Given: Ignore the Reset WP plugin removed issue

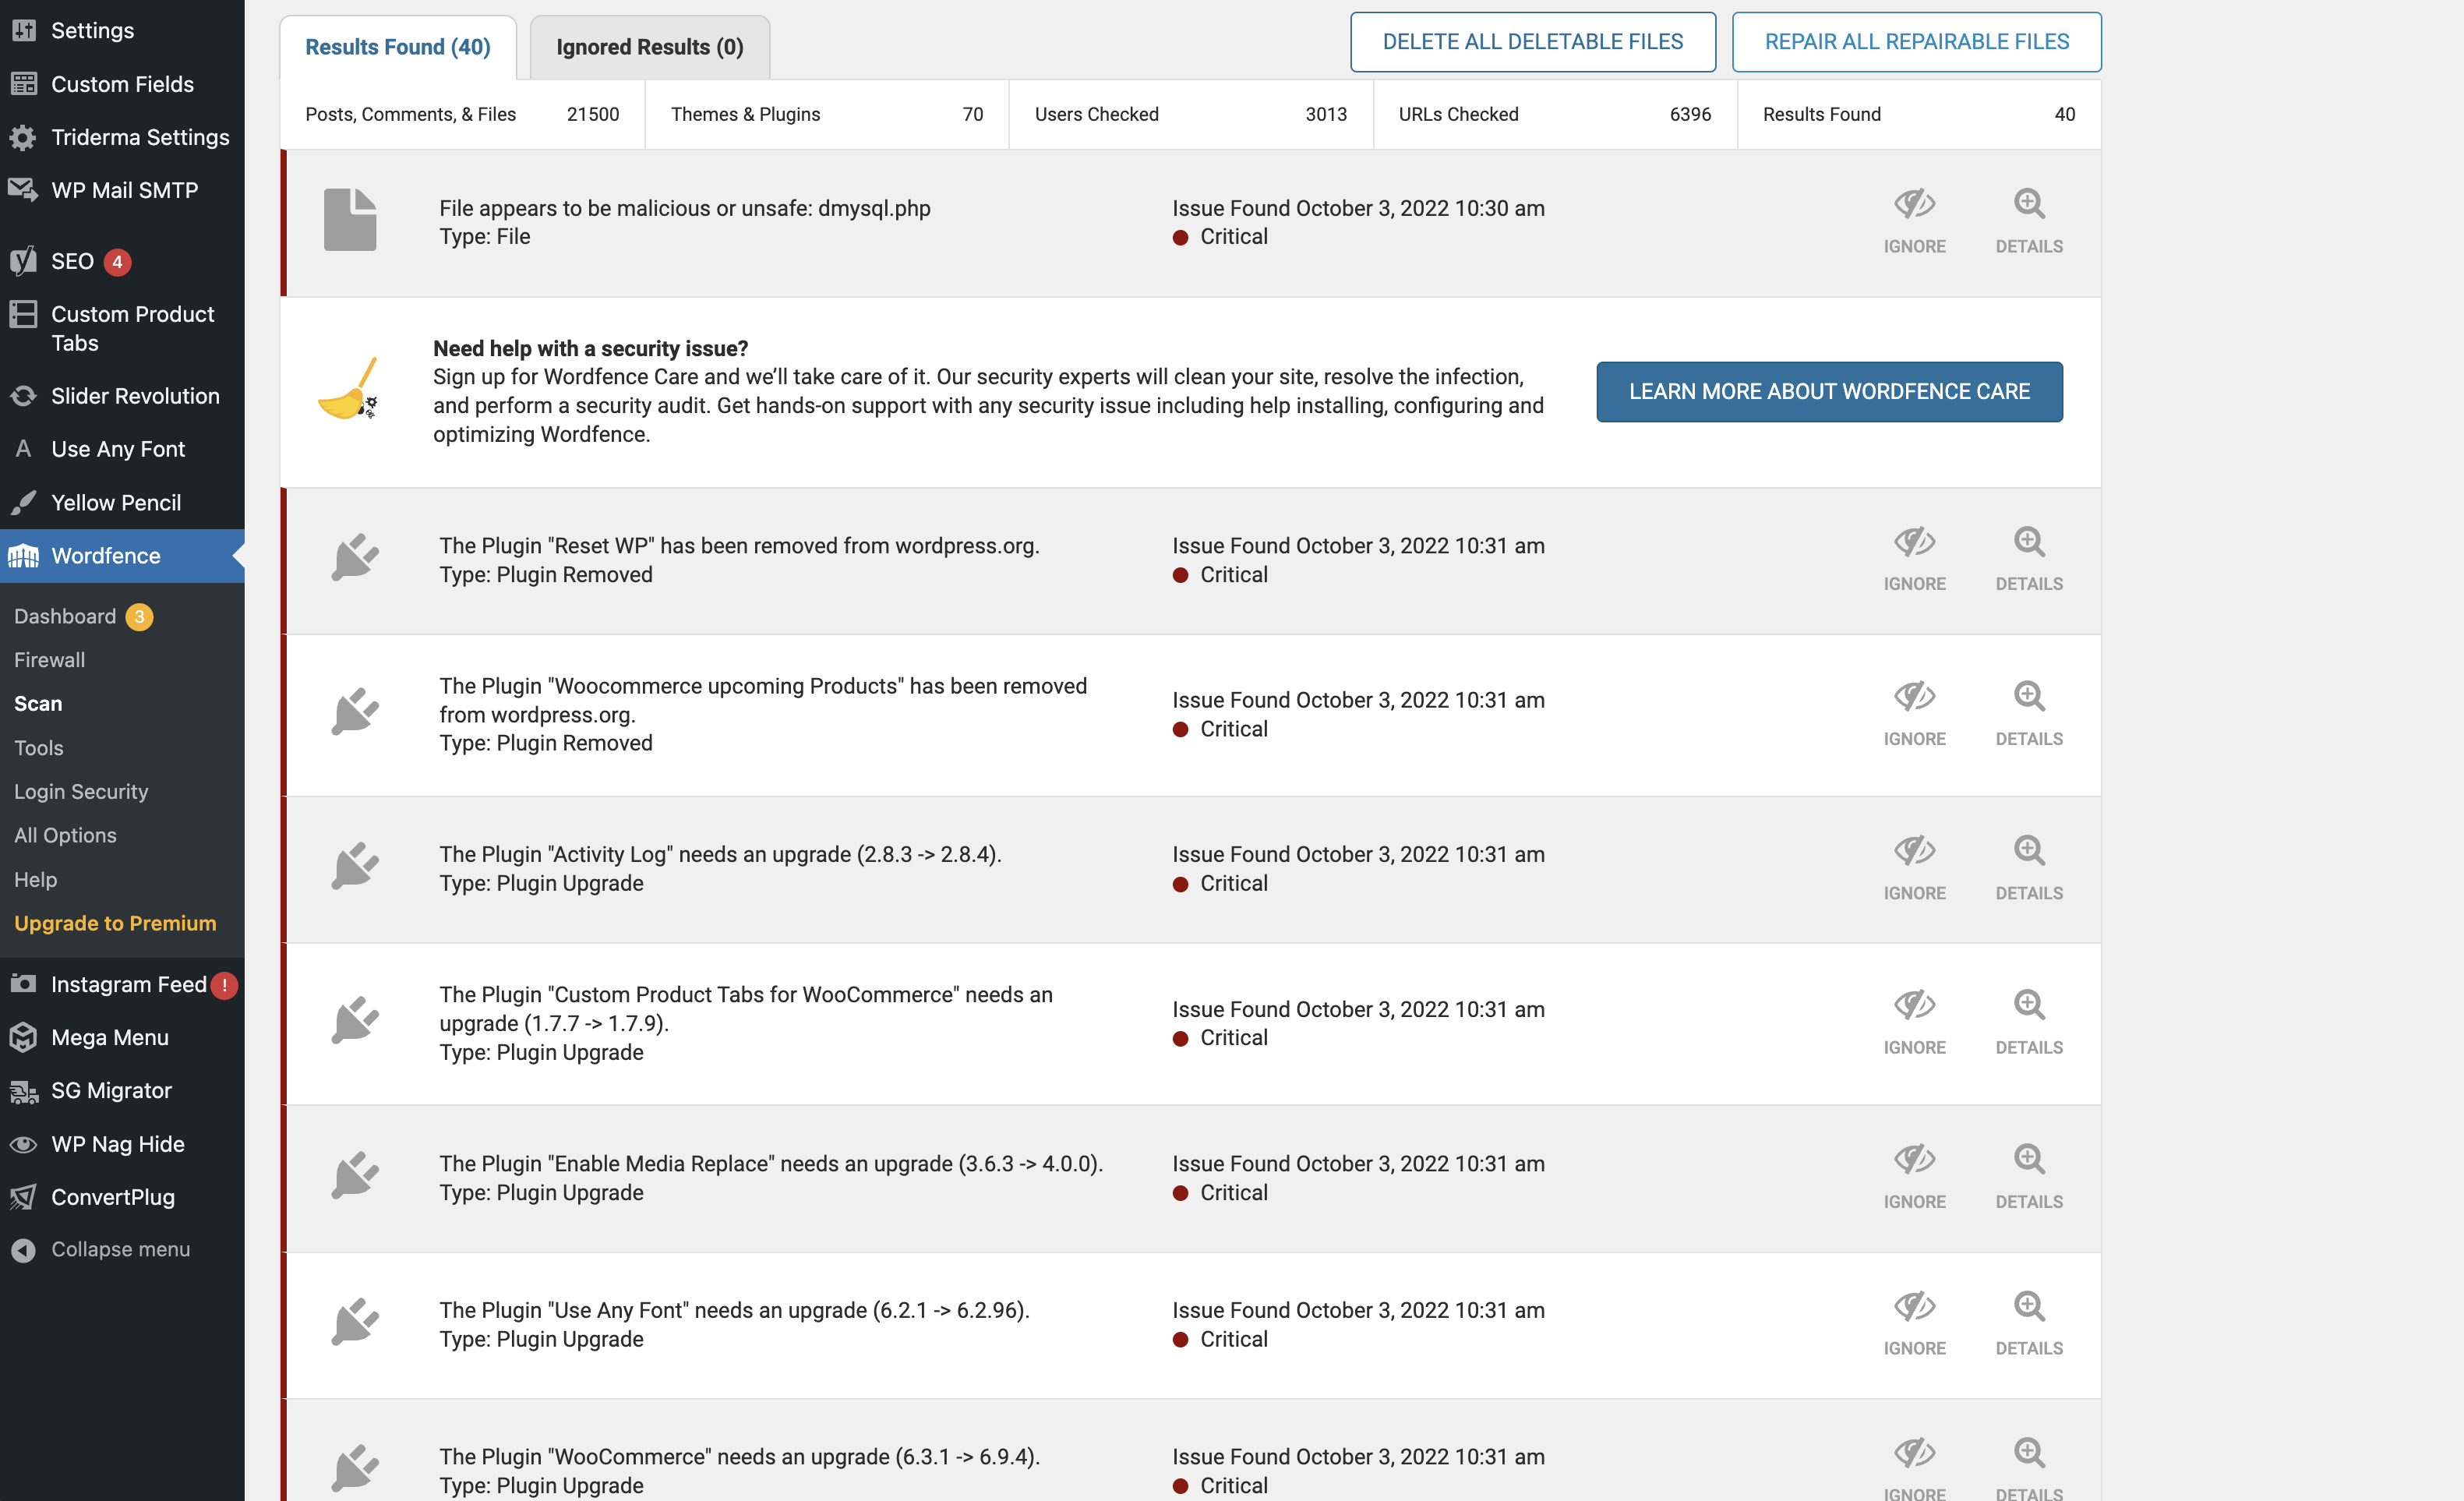Looking at the screenshot, I should click(x=1914, y=559).
